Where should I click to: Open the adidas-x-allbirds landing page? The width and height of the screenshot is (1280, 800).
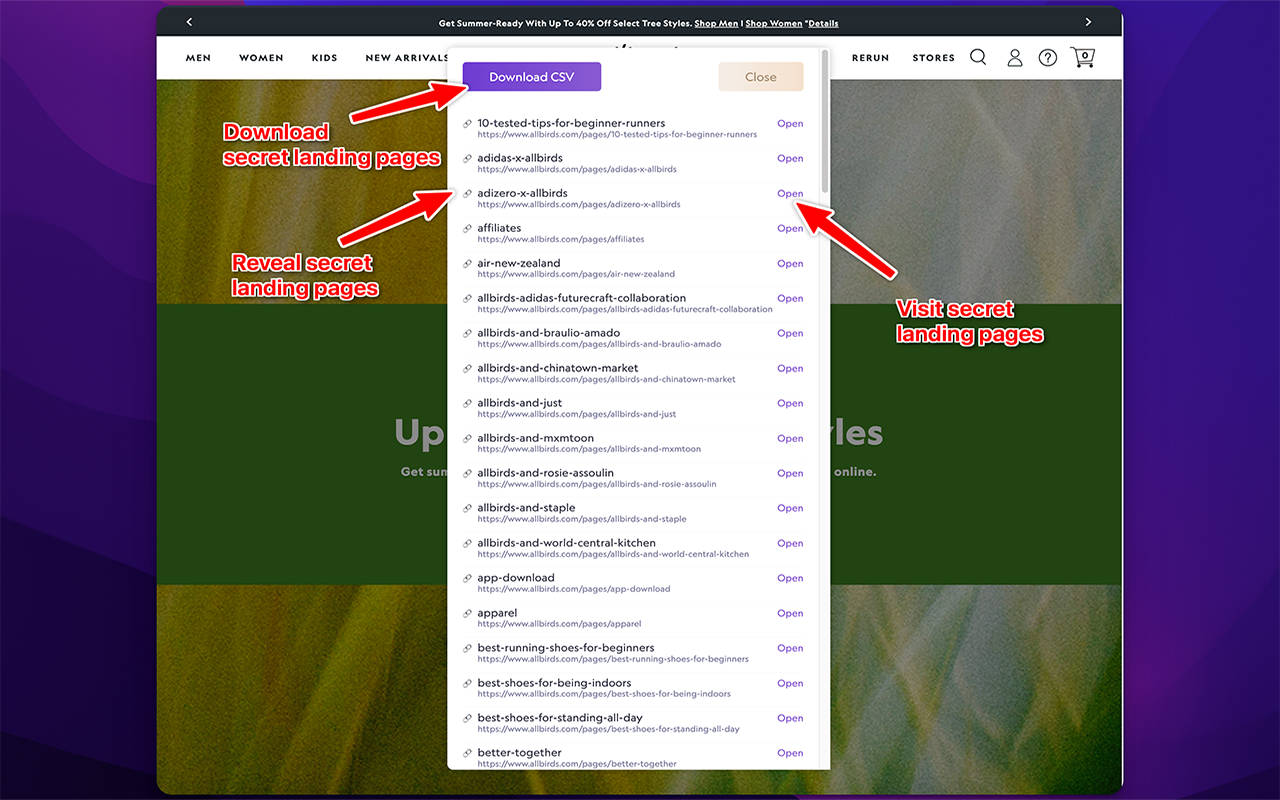tap(790, 158)
